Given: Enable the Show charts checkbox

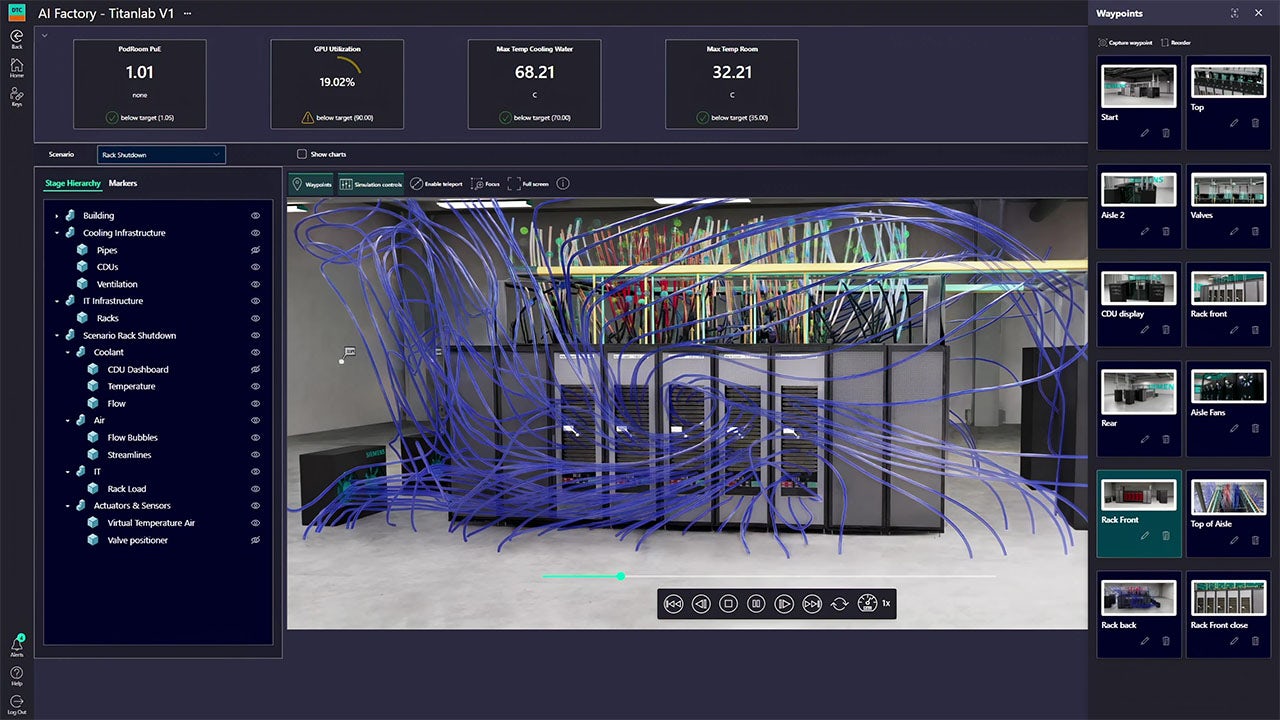Looking at the screenshot, I should coord(301,154).
